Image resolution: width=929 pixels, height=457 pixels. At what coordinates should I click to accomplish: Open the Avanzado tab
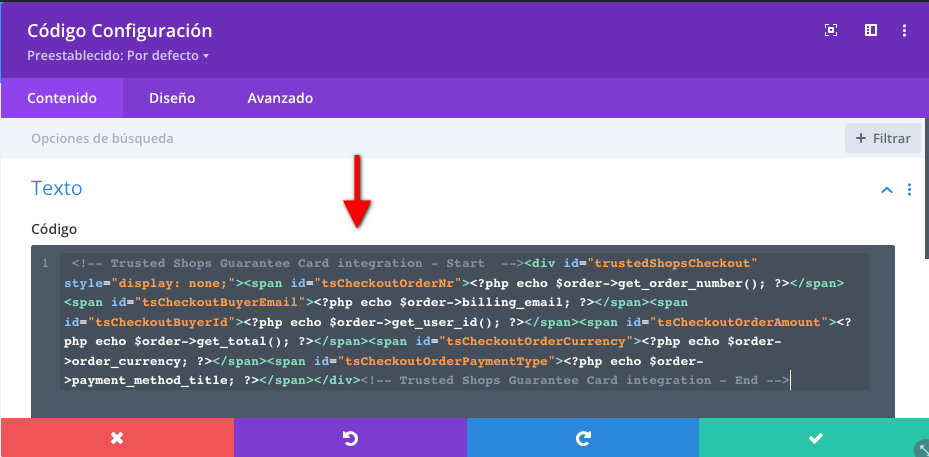pyautogui.click(x=280, y=98)
